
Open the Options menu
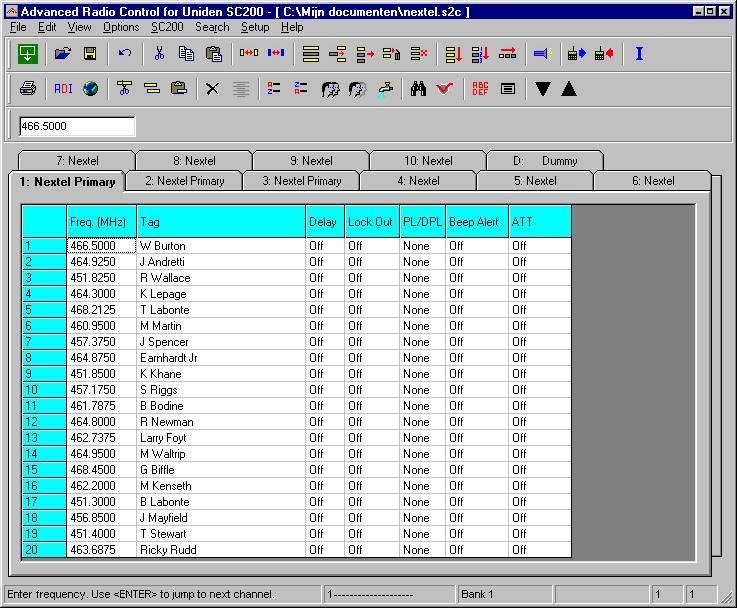pyautogui.click(x=121, y=27)
